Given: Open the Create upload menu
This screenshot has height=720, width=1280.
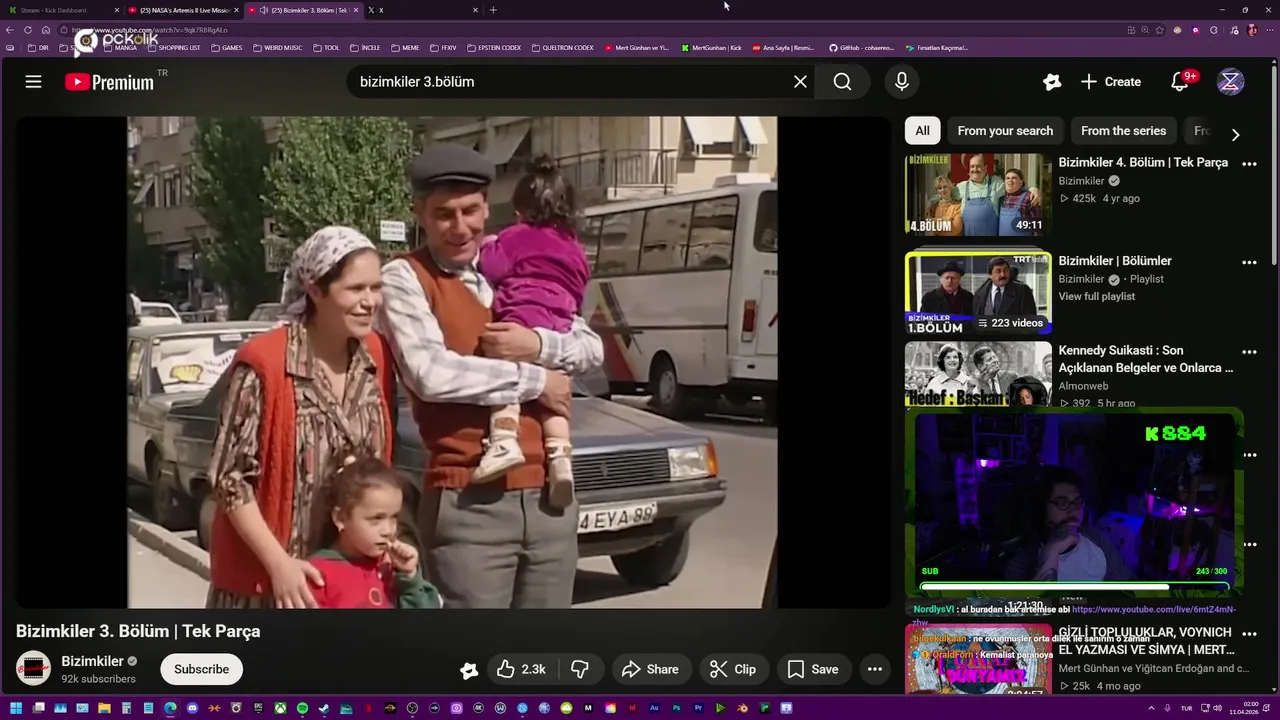Looking at the screenshot, I should click(1111, 82).
